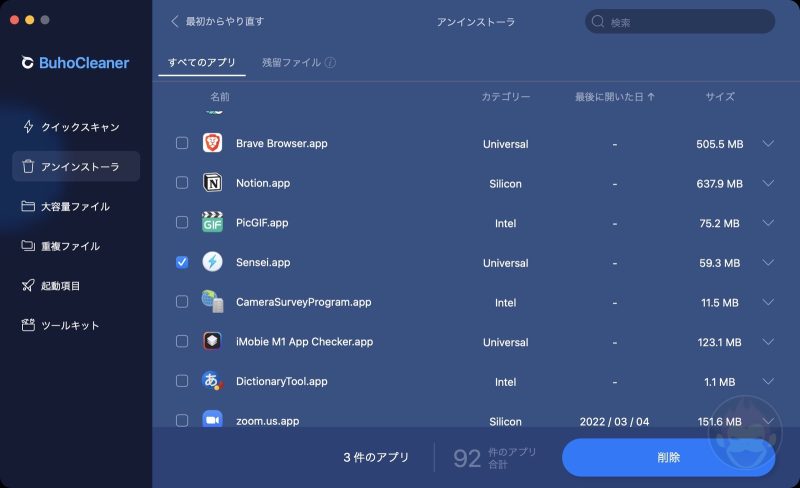Click the CameraSurveyProgram.app name
This screenshot has width=800, height=488.
[304, 302]
